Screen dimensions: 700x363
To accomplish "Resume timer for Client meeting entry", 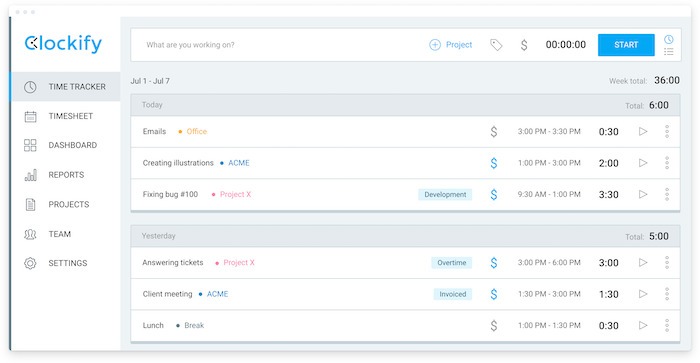I will coord(643,294).
